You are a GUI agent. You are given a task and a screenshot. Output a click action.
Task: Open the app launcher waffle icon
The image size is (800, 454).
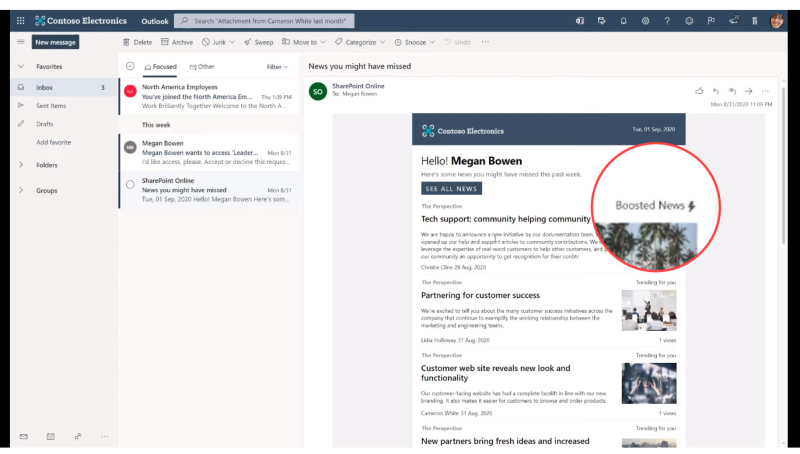20,21
